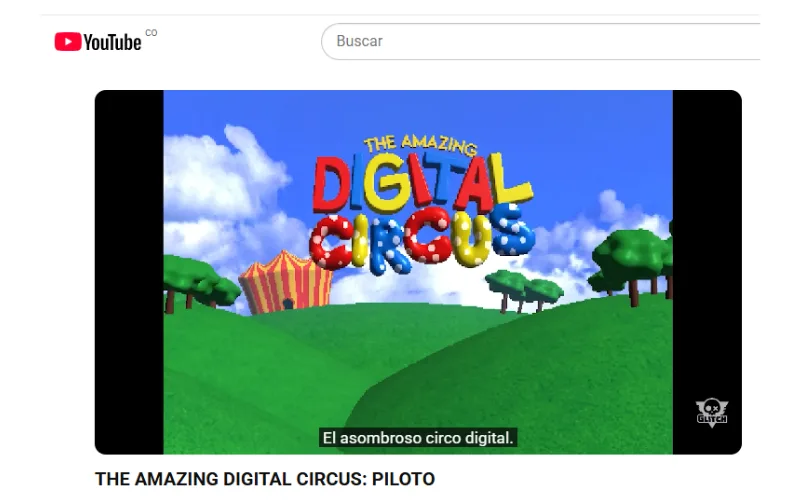Click the red YouTube play logo icon
The image size is (800, 500).
click(68, 41)
